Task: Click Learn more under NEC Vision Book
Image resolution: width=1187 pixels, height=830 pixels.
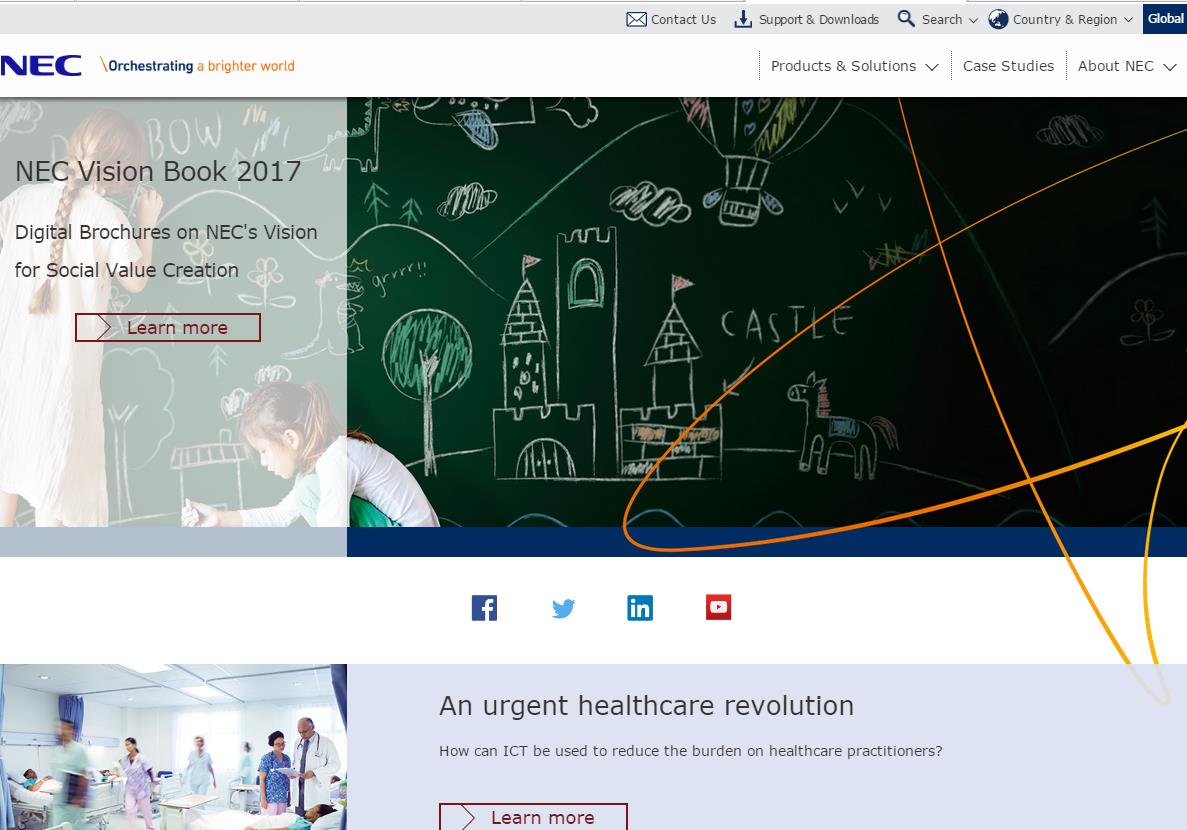Action: [x=168, y=327]
